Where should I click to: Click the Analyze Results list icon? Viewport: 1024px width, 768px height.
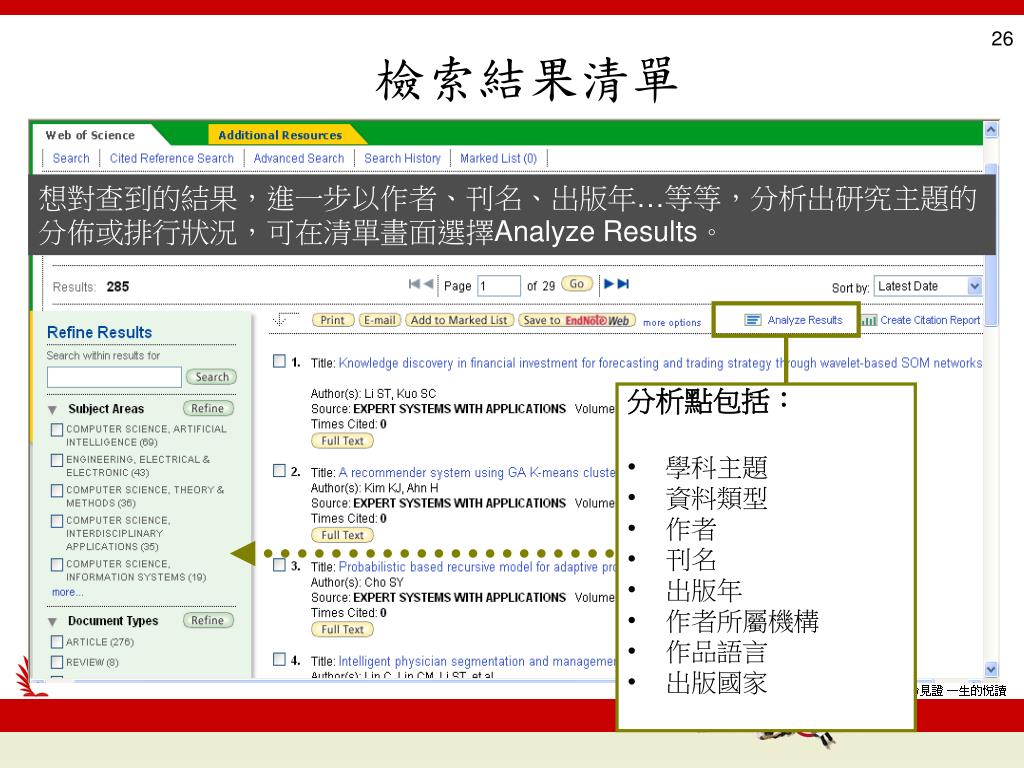pos(752,320)
